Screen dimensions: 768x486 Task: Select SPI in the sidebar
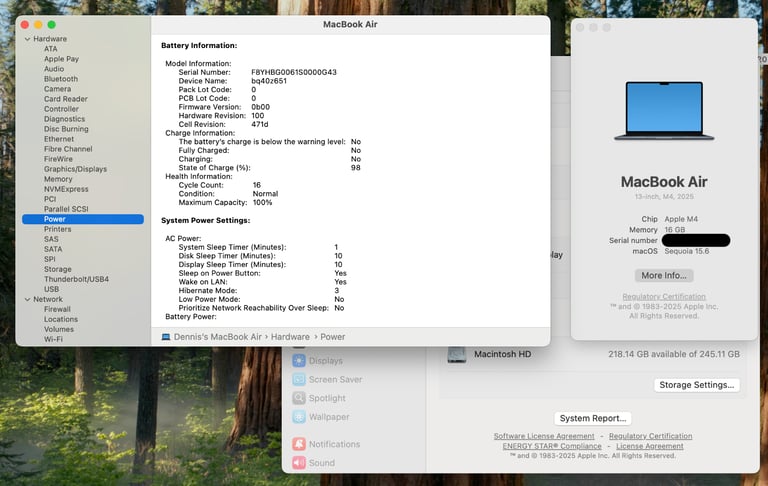49,259
